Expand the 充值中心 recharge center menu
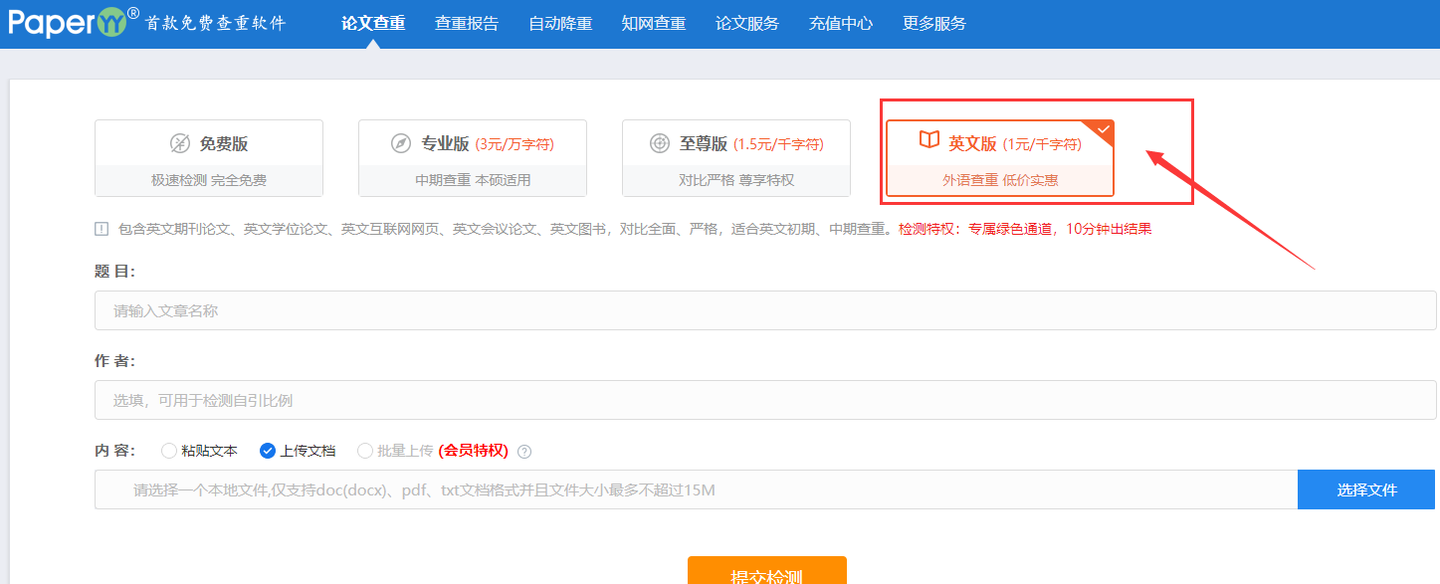The width and height of the screenshot is (1440, 584). point(840,23)
